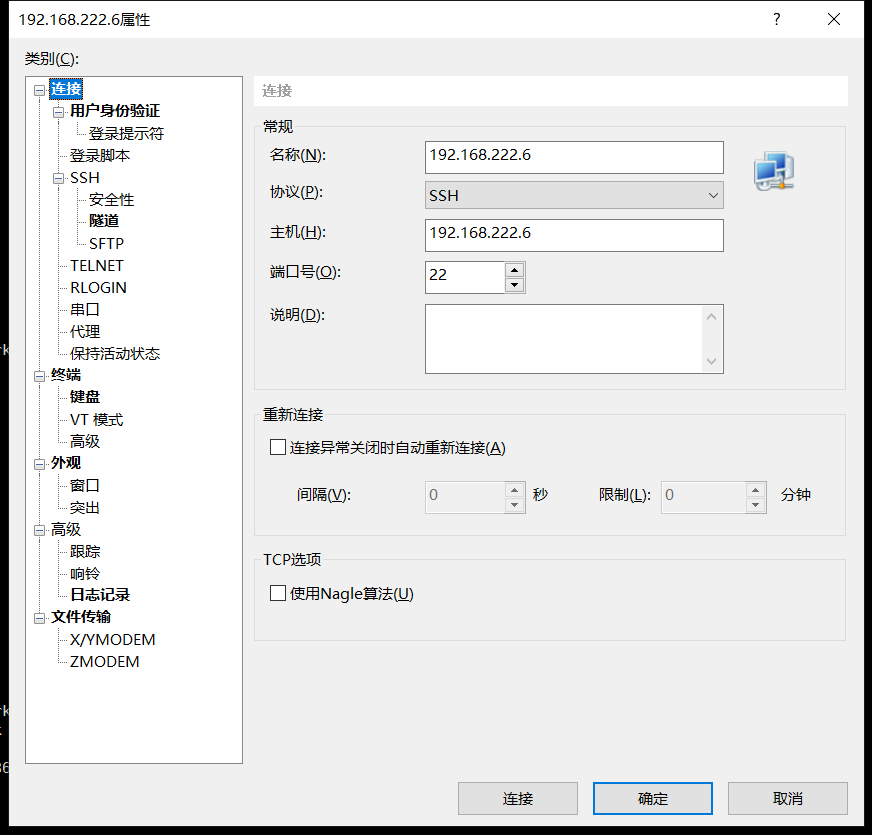Collapse the 用户身份验证 tree node
The image size is (872, 835).
coord(58,112)
